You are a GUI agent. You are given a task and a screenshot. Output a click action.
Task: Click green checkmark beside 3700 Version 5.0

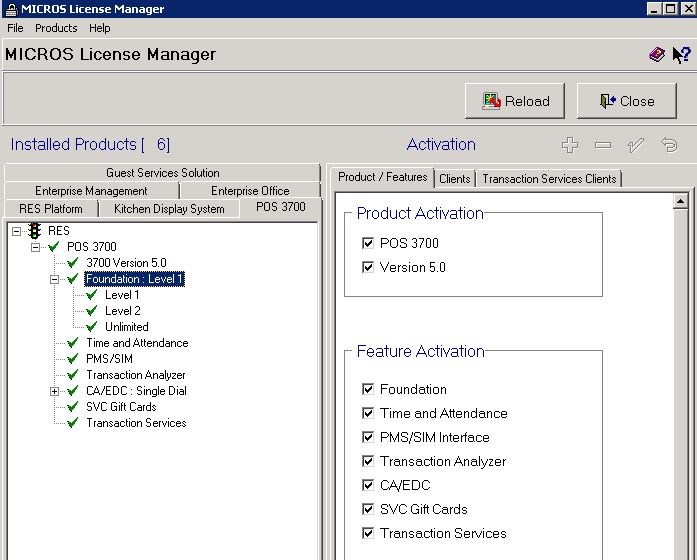point(72,263)
